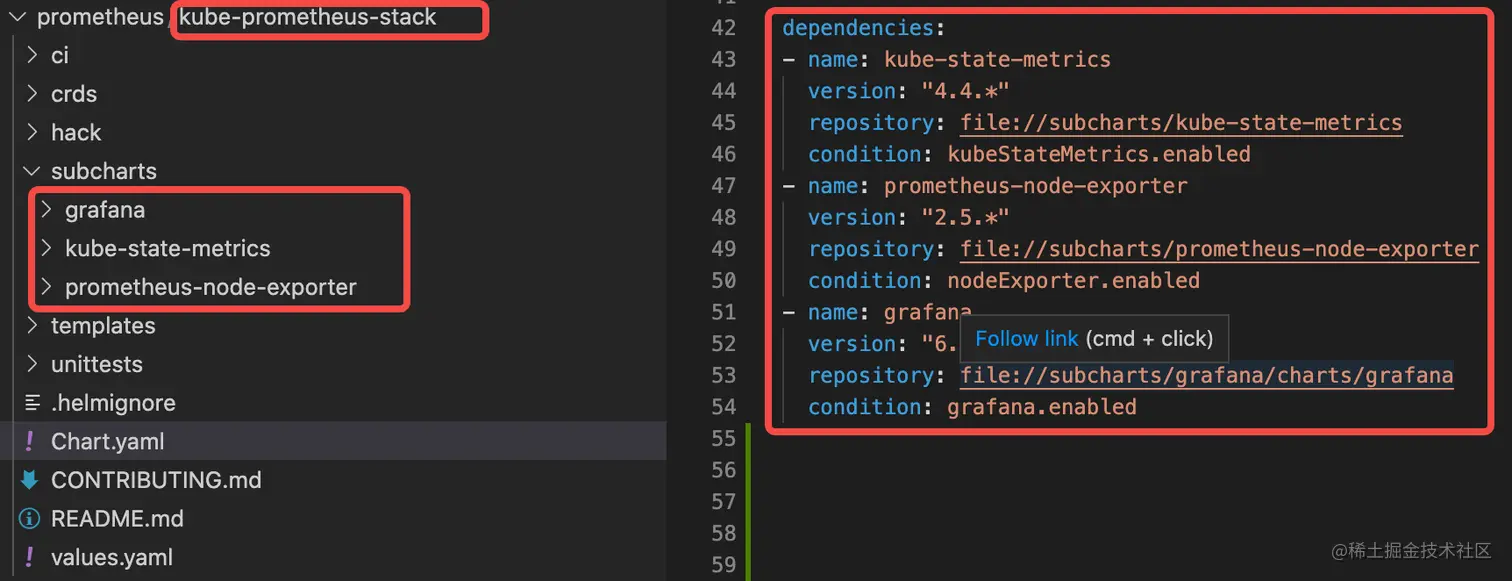The height and width of the screenshot is (581, 1512).
Task: Open the Chart.yaml file
Action: point(108,441)
